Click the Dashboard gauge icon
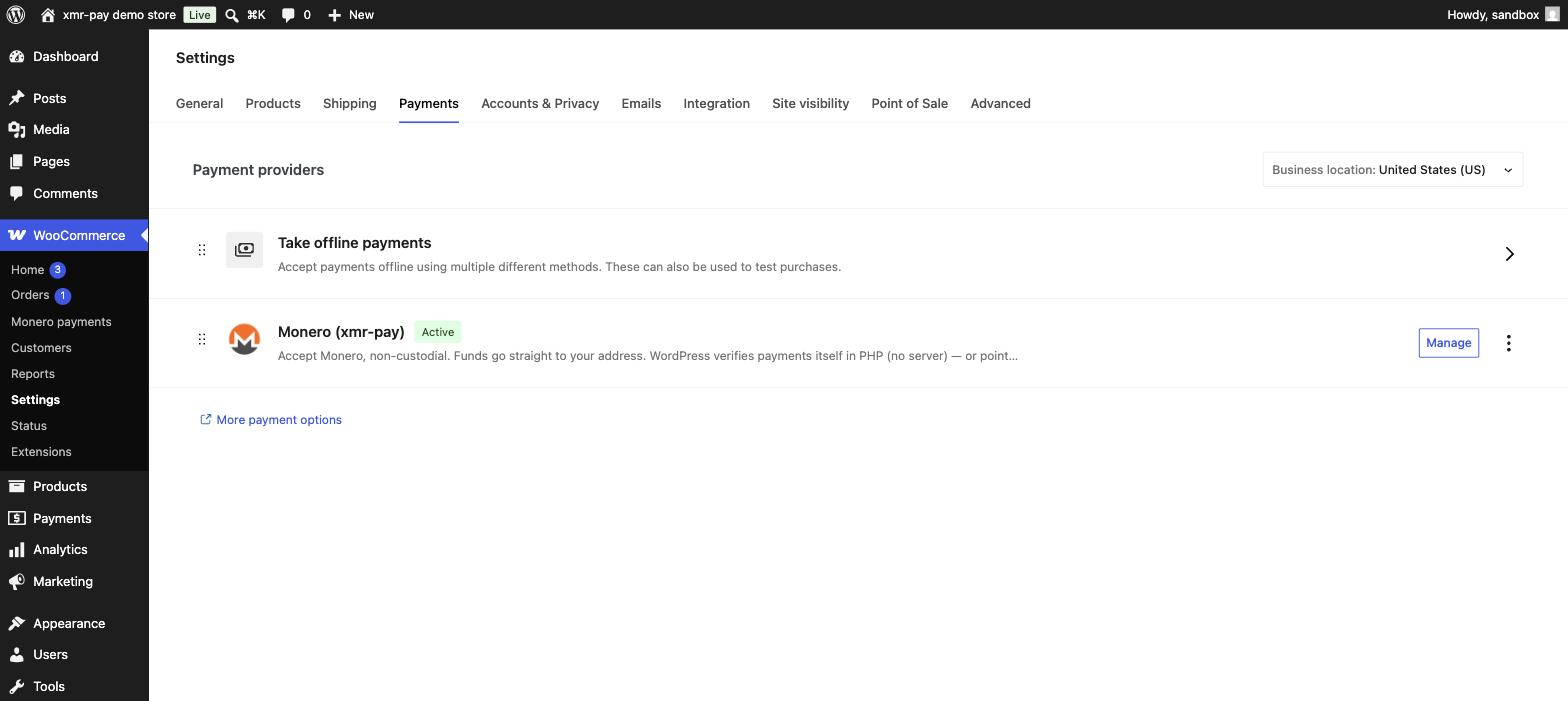This screenshot has height=701, width=1568. tap(17, 57)
